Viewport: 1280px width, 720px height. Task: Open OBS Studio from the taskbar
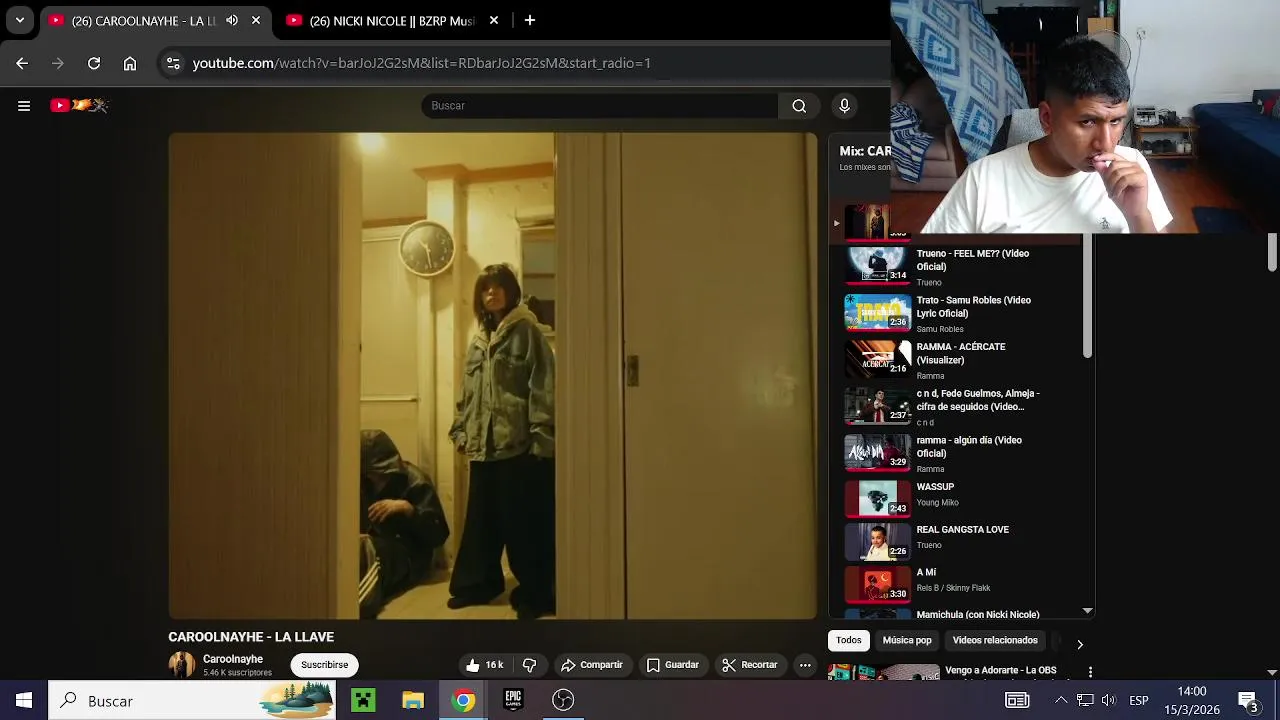pos(563,700)
